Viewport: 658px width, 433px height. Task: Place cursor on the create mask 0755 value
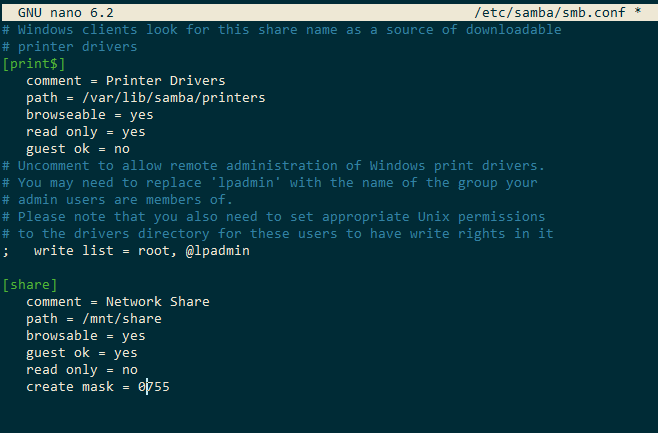tap(154, 387)
